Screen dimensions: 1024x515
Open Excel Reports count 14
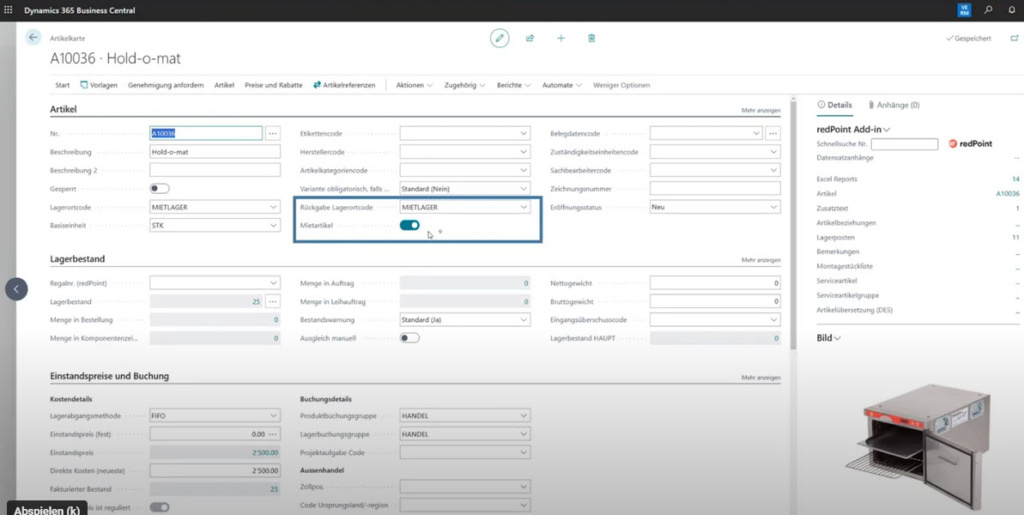1016,178
